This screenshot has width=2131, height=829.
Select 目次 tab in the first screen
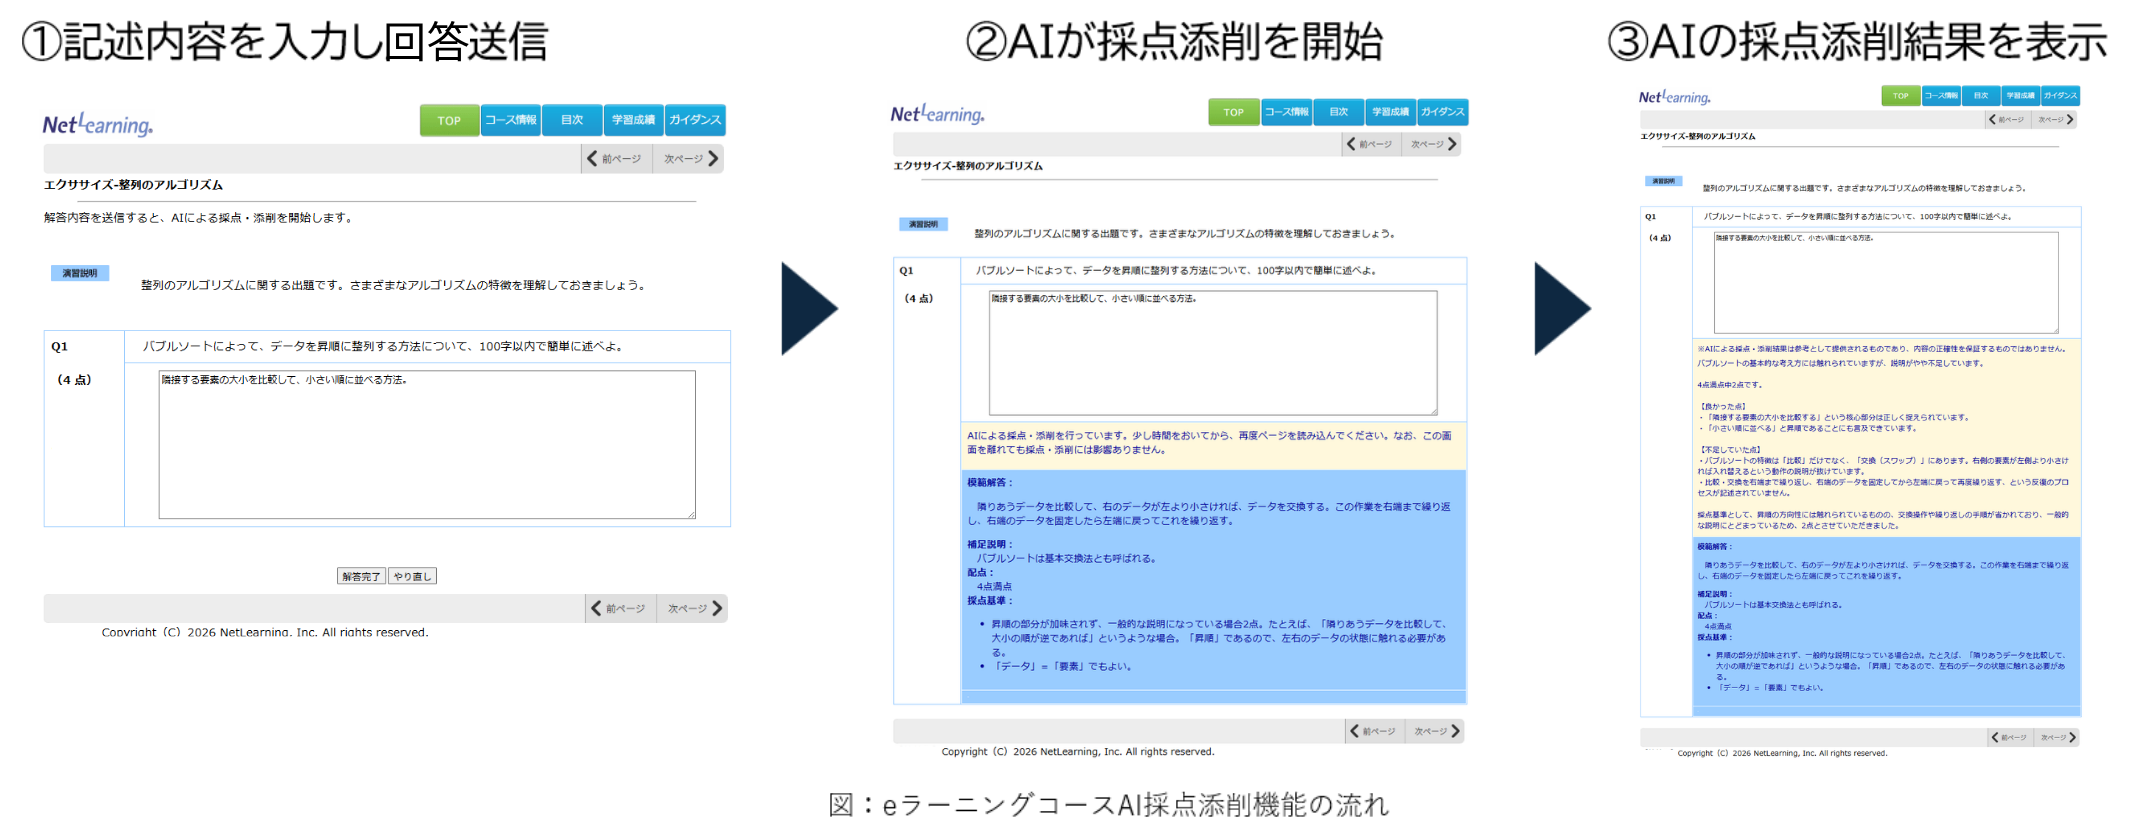(572, 120)
